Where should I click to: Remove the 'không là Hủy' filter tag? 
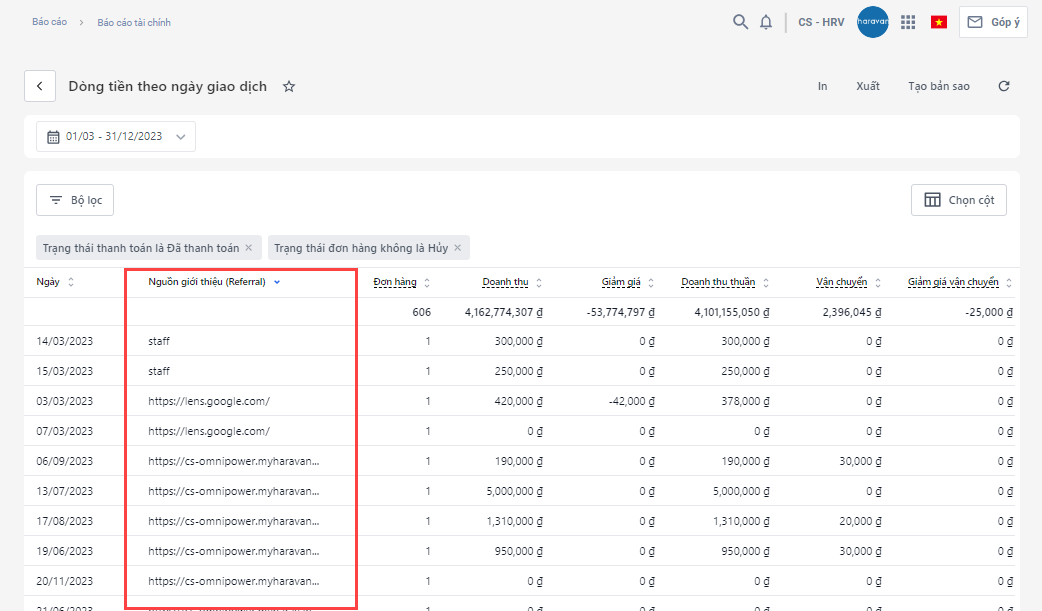click(458, 248)
